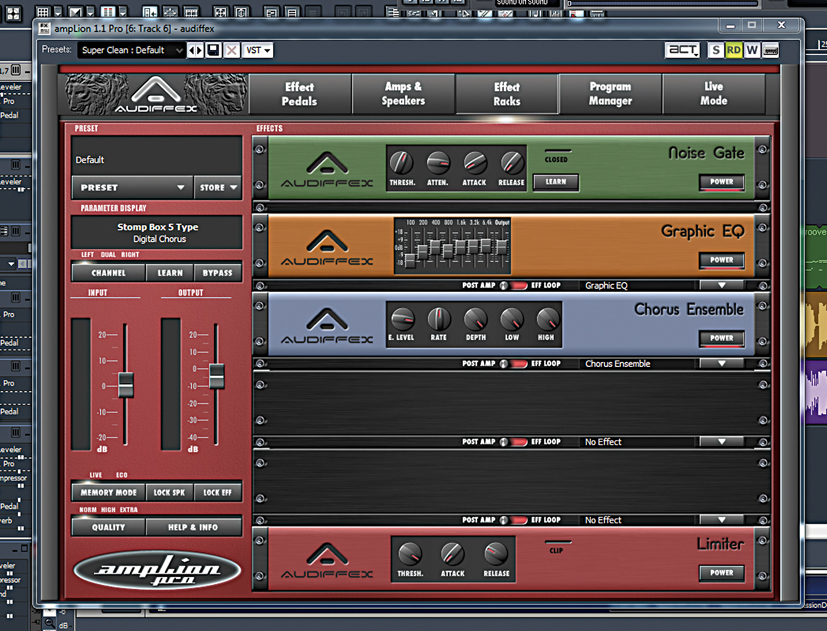Image resolution: width=827 pixels, height=631 pixels.
Task: Switch to the Effect Pedals tab
Action: 300,94
